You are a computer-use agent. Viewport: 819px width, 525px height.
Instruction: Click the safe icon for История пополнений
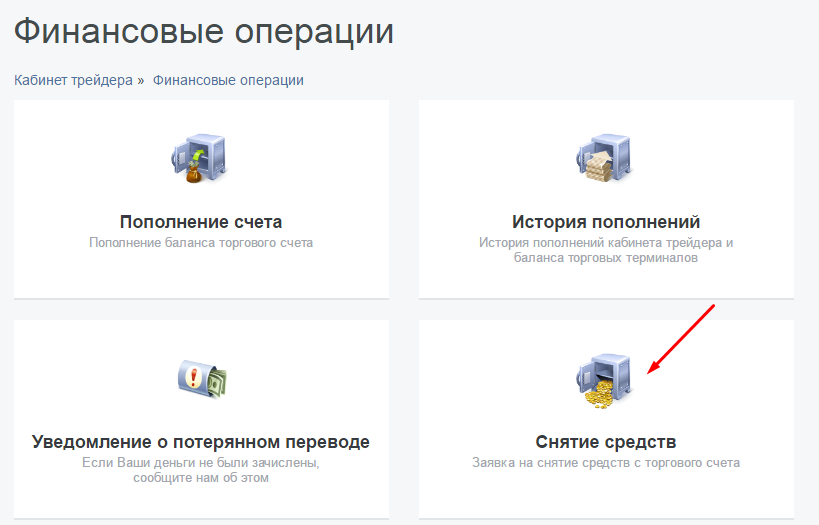pos(605,158)
